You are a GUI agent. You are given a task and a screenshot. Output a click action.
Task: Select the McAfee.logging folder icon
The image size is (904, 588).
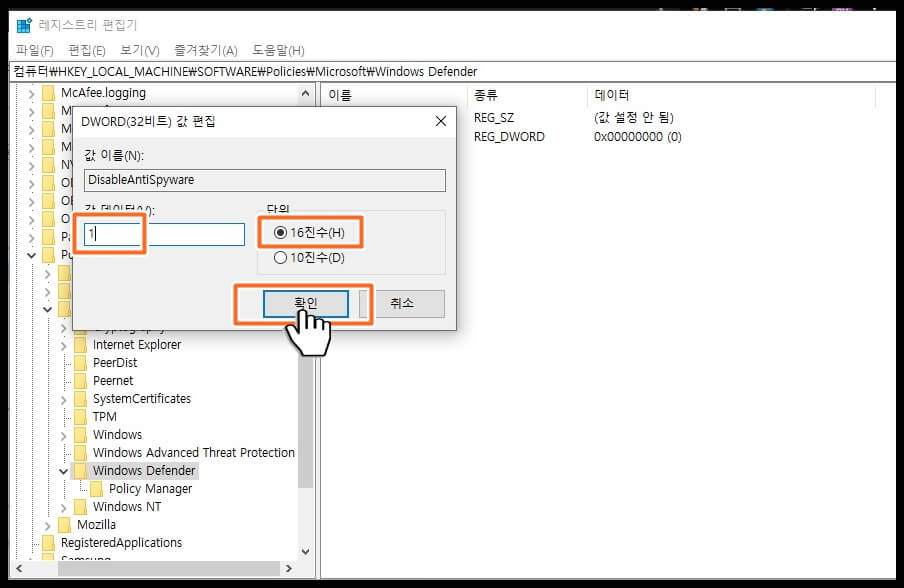coord(49,93)
